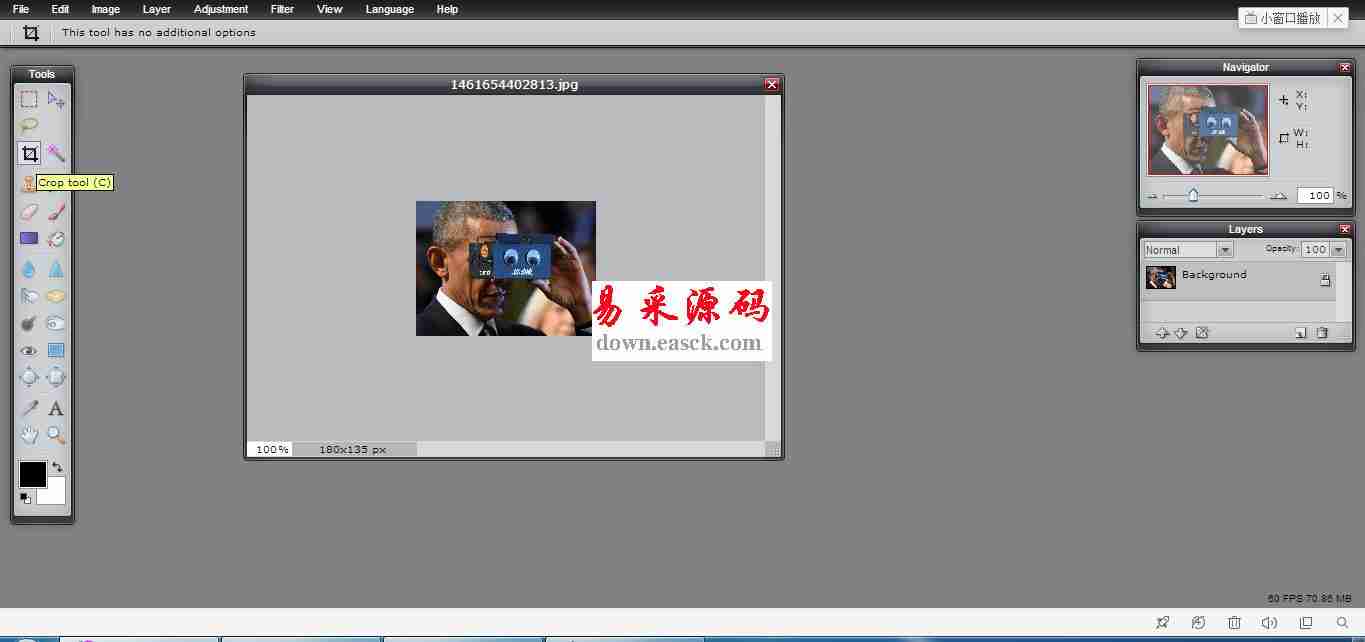Select the Type text tool
Screen dimensions: 1365x642
click(56, 408)
